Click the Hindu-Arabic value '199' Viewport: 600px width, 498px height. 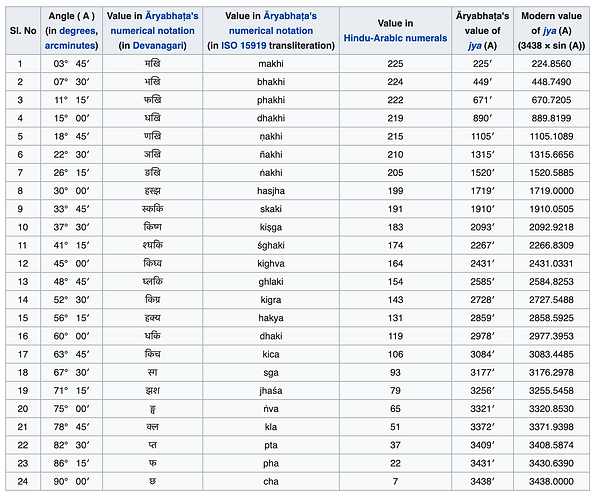(395, 191)
